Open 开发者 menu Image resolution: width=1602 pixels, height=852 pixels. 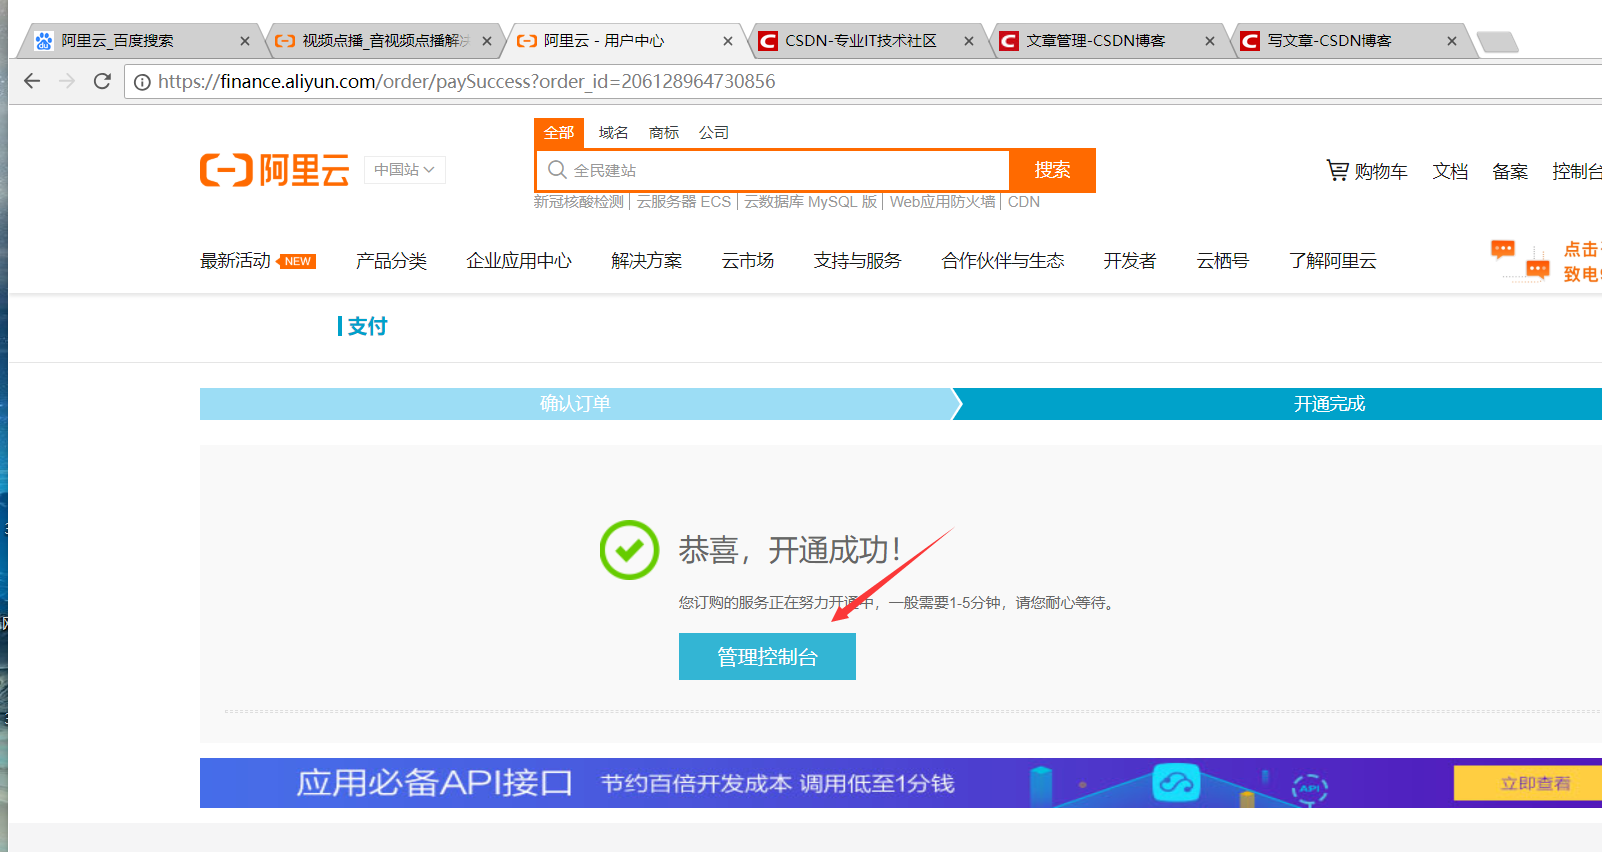[x=1130, y=261]
